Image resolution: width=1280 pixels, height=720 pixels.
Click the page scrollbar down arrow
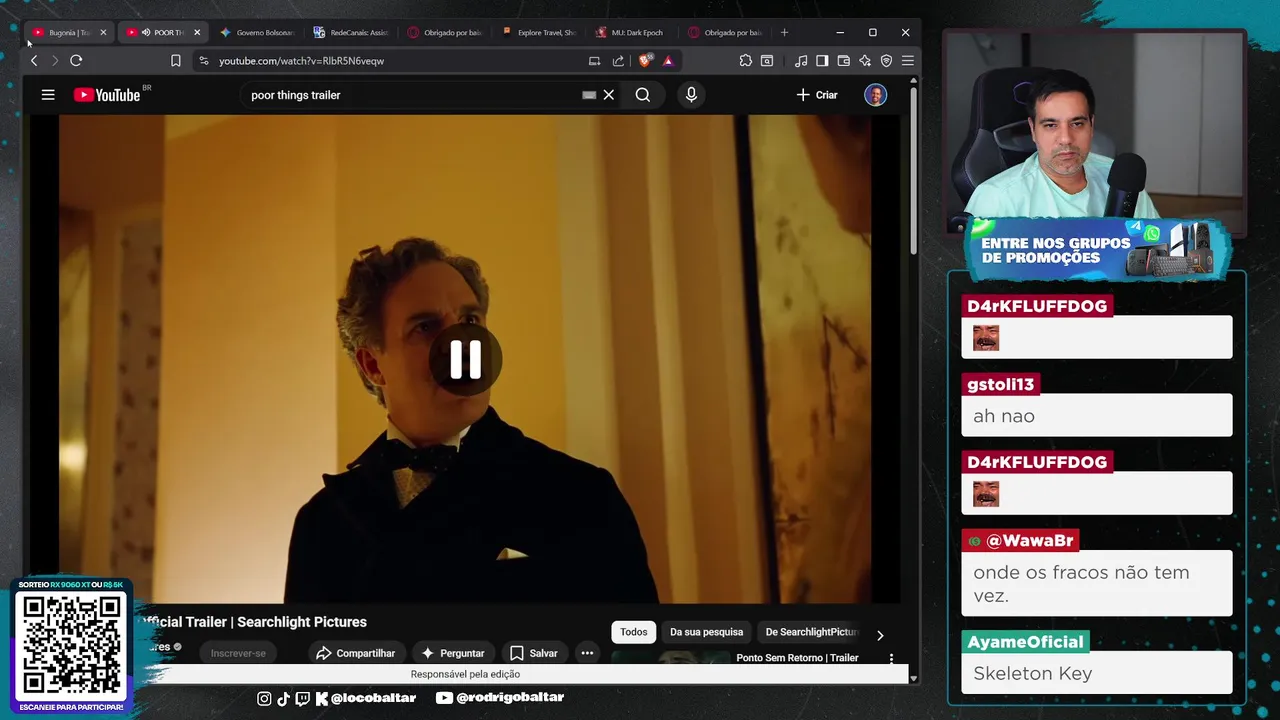pyautogui.click(x=913, y=677)
